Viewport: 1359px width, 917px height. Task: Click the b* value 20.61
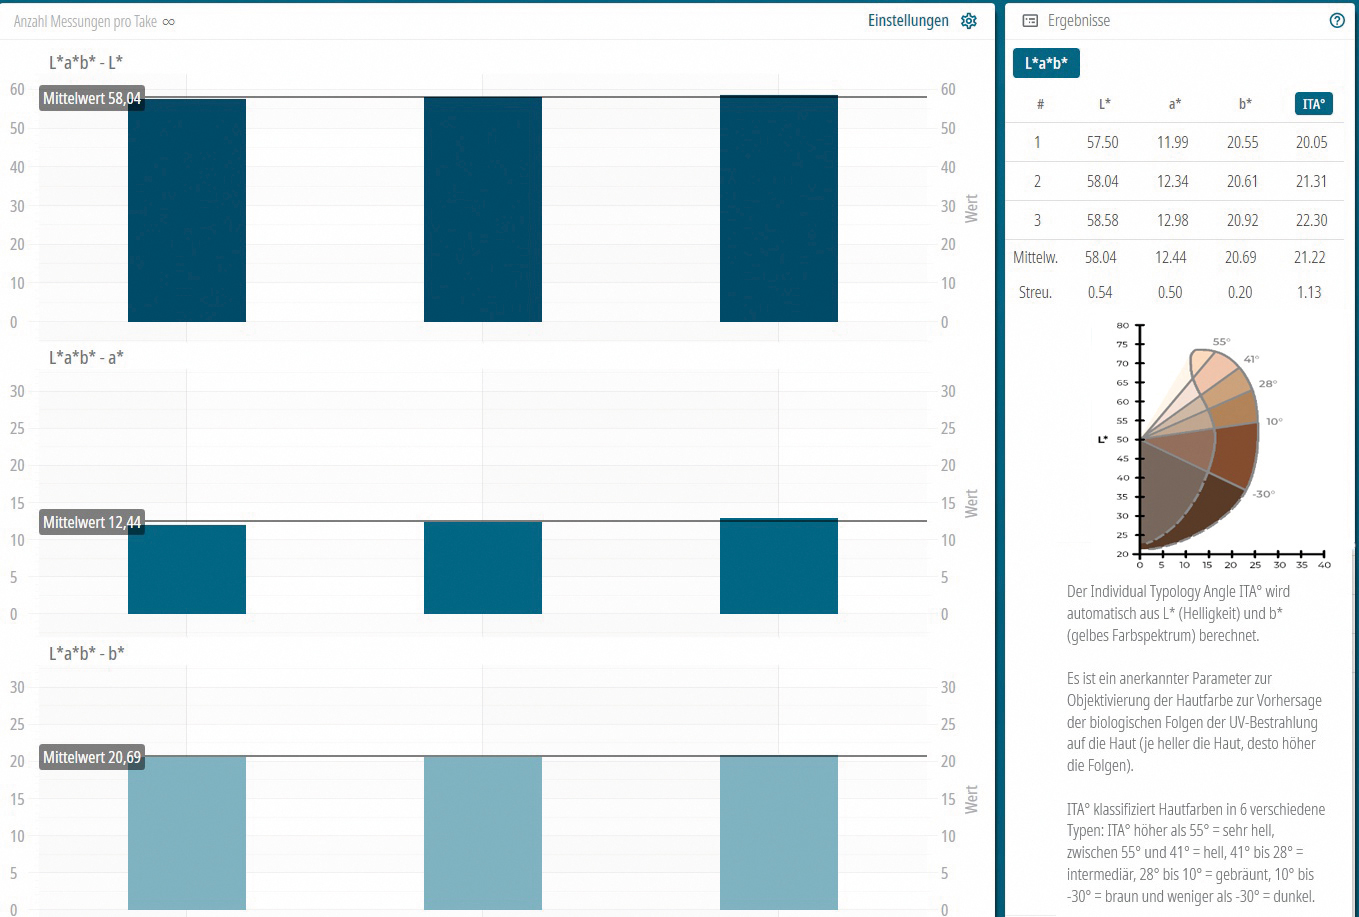1242,181
